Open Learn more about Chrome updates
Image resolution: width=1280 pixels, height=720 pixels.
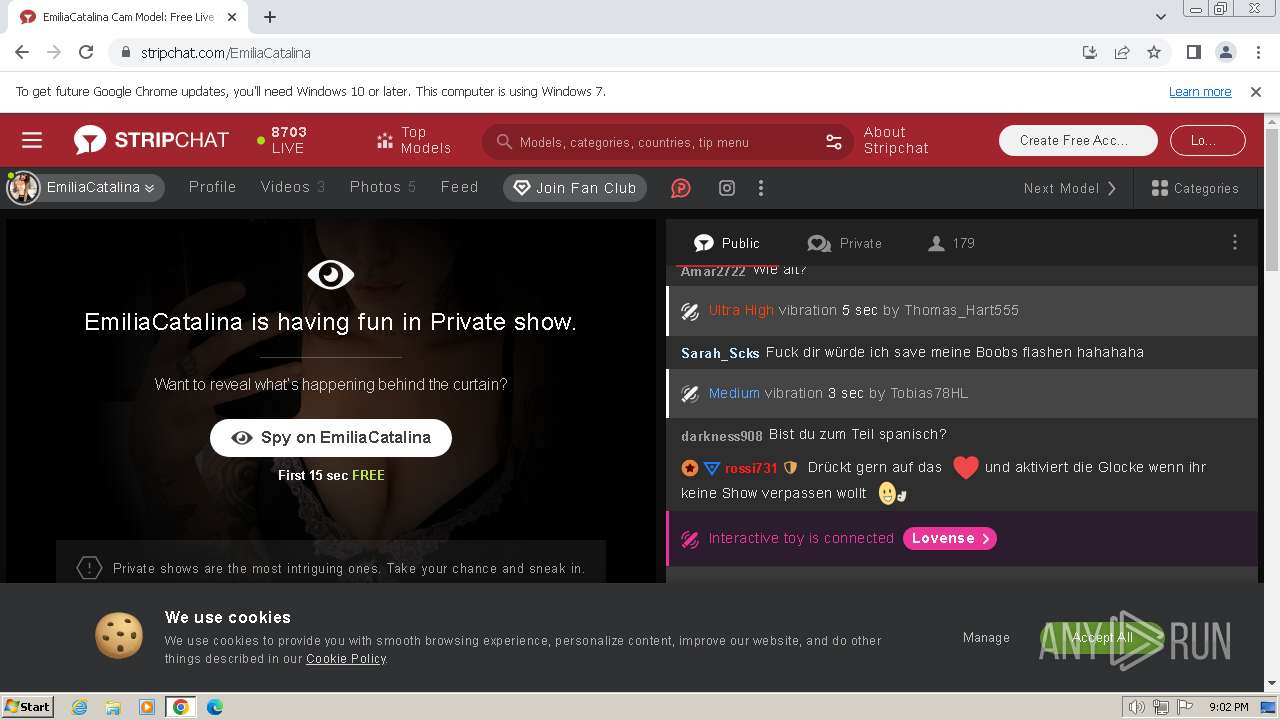tap(1200, 91)
